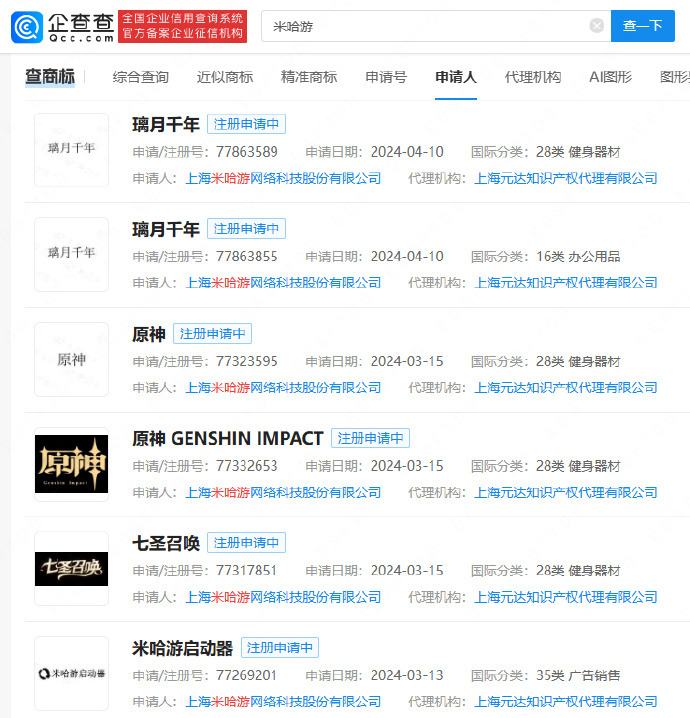Click the Qcc.com logo icon
690x718 pixels.
[26, 26]
